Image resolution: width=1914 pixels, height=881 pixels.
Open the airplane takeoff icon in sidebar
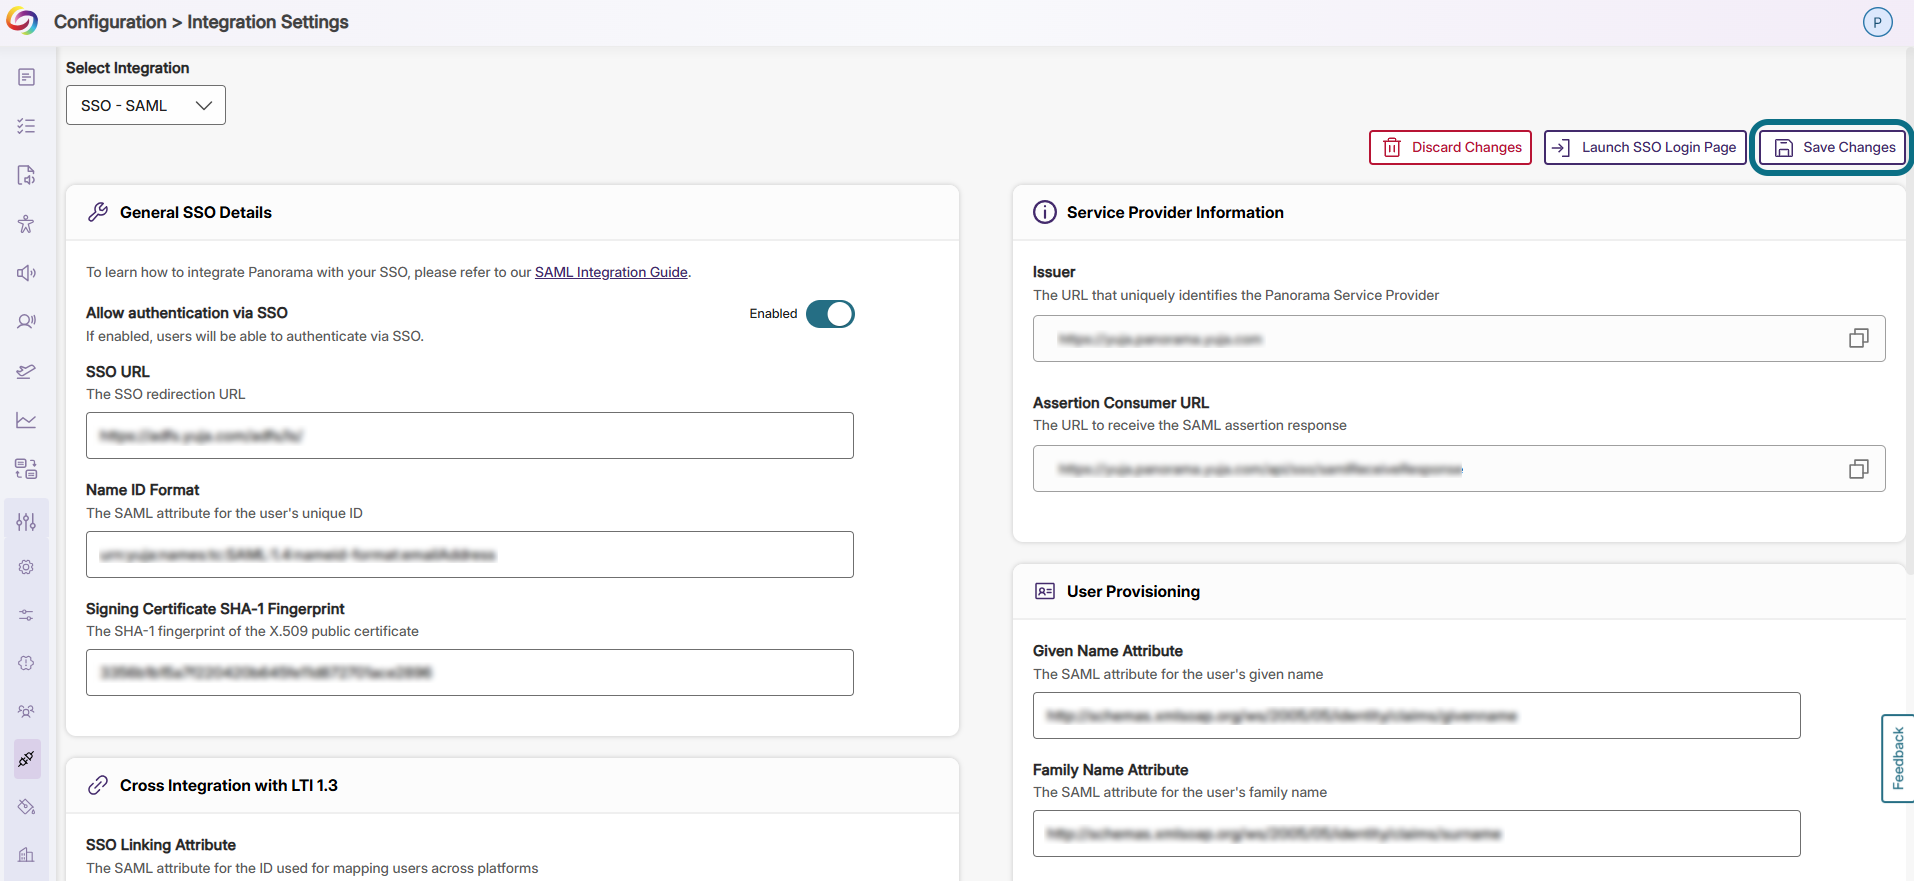26,371
